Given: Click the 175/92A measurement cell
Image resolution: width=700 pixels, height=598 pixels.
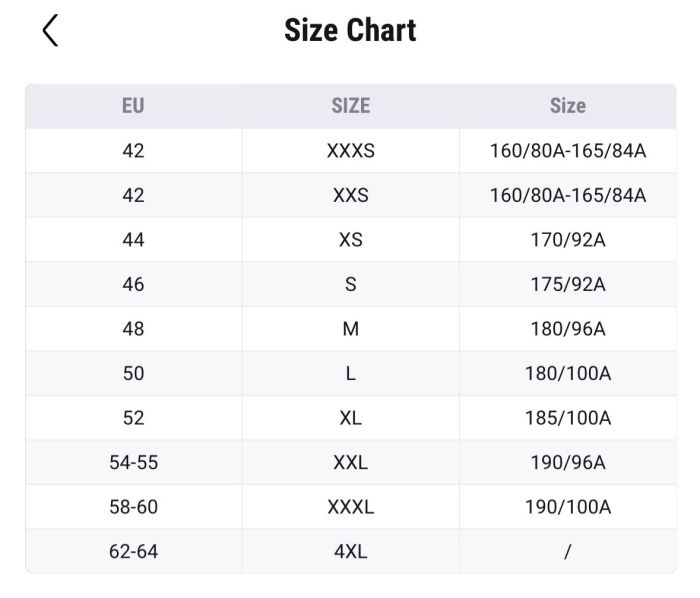Looking at the screenshot, I should pyautogui.click(x=567, y=284).
